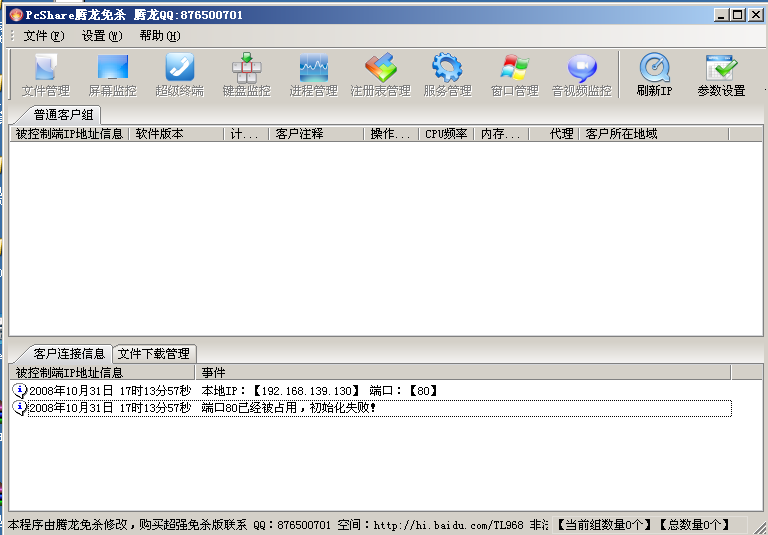Click the 刷新IP refresh button
Viewport: 768px width, 535px height.
(x=654, y=75)
